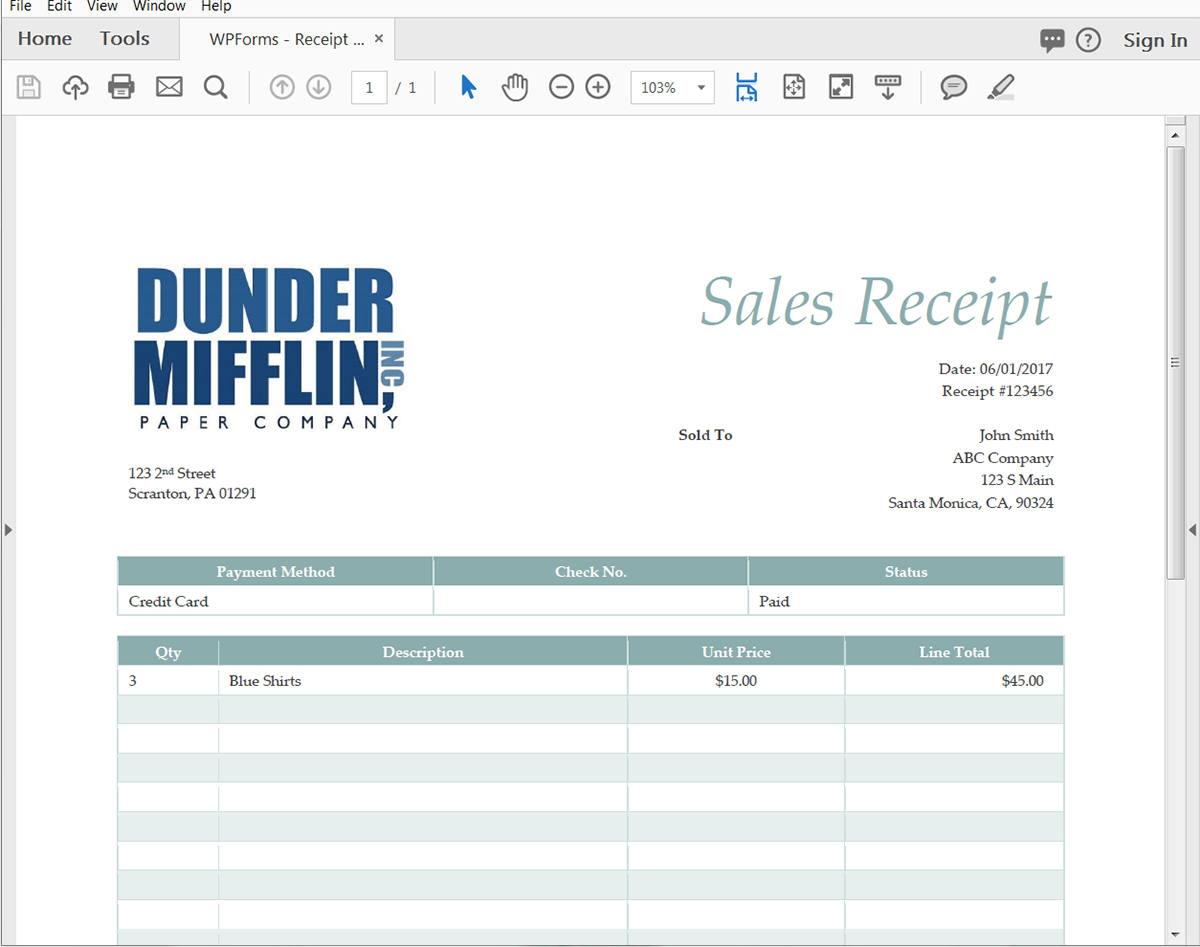The width and height of the screenshot is (1200, 947).
Task: Click the Paid status cell
Action: pyautogui.click(x=905, y=601)
